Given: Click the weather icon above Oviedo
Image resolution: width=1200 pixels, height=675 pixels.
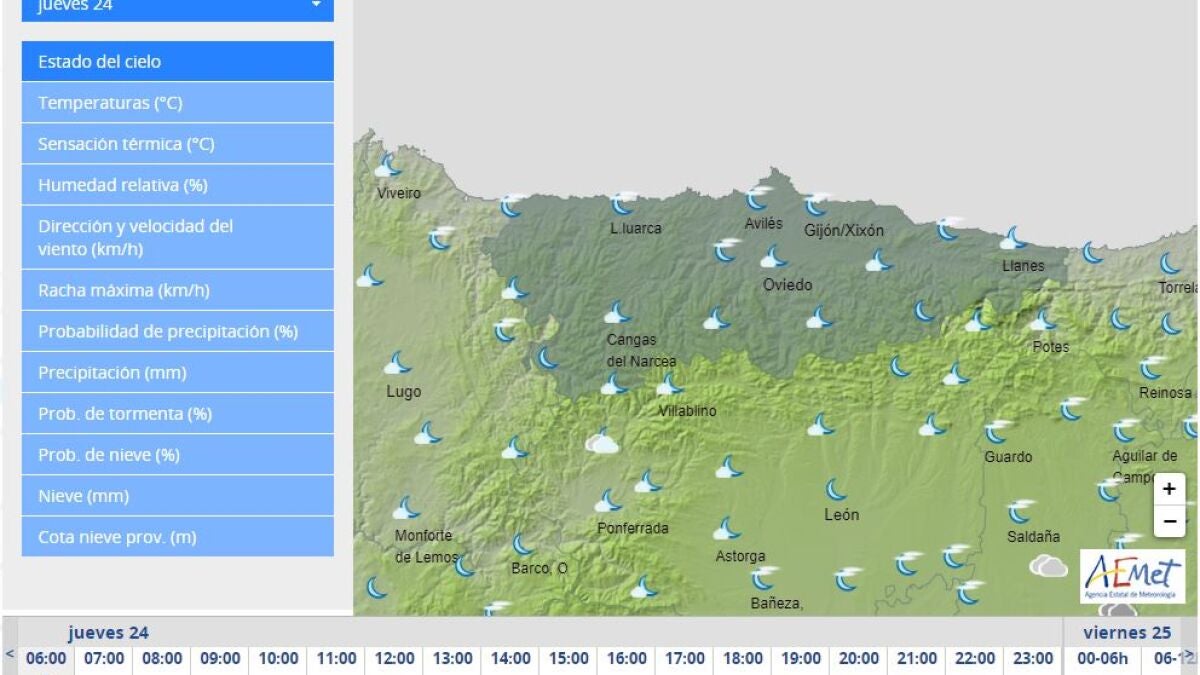Looking at the screenshot, I should pyautogui.click(x=774, y=258).
